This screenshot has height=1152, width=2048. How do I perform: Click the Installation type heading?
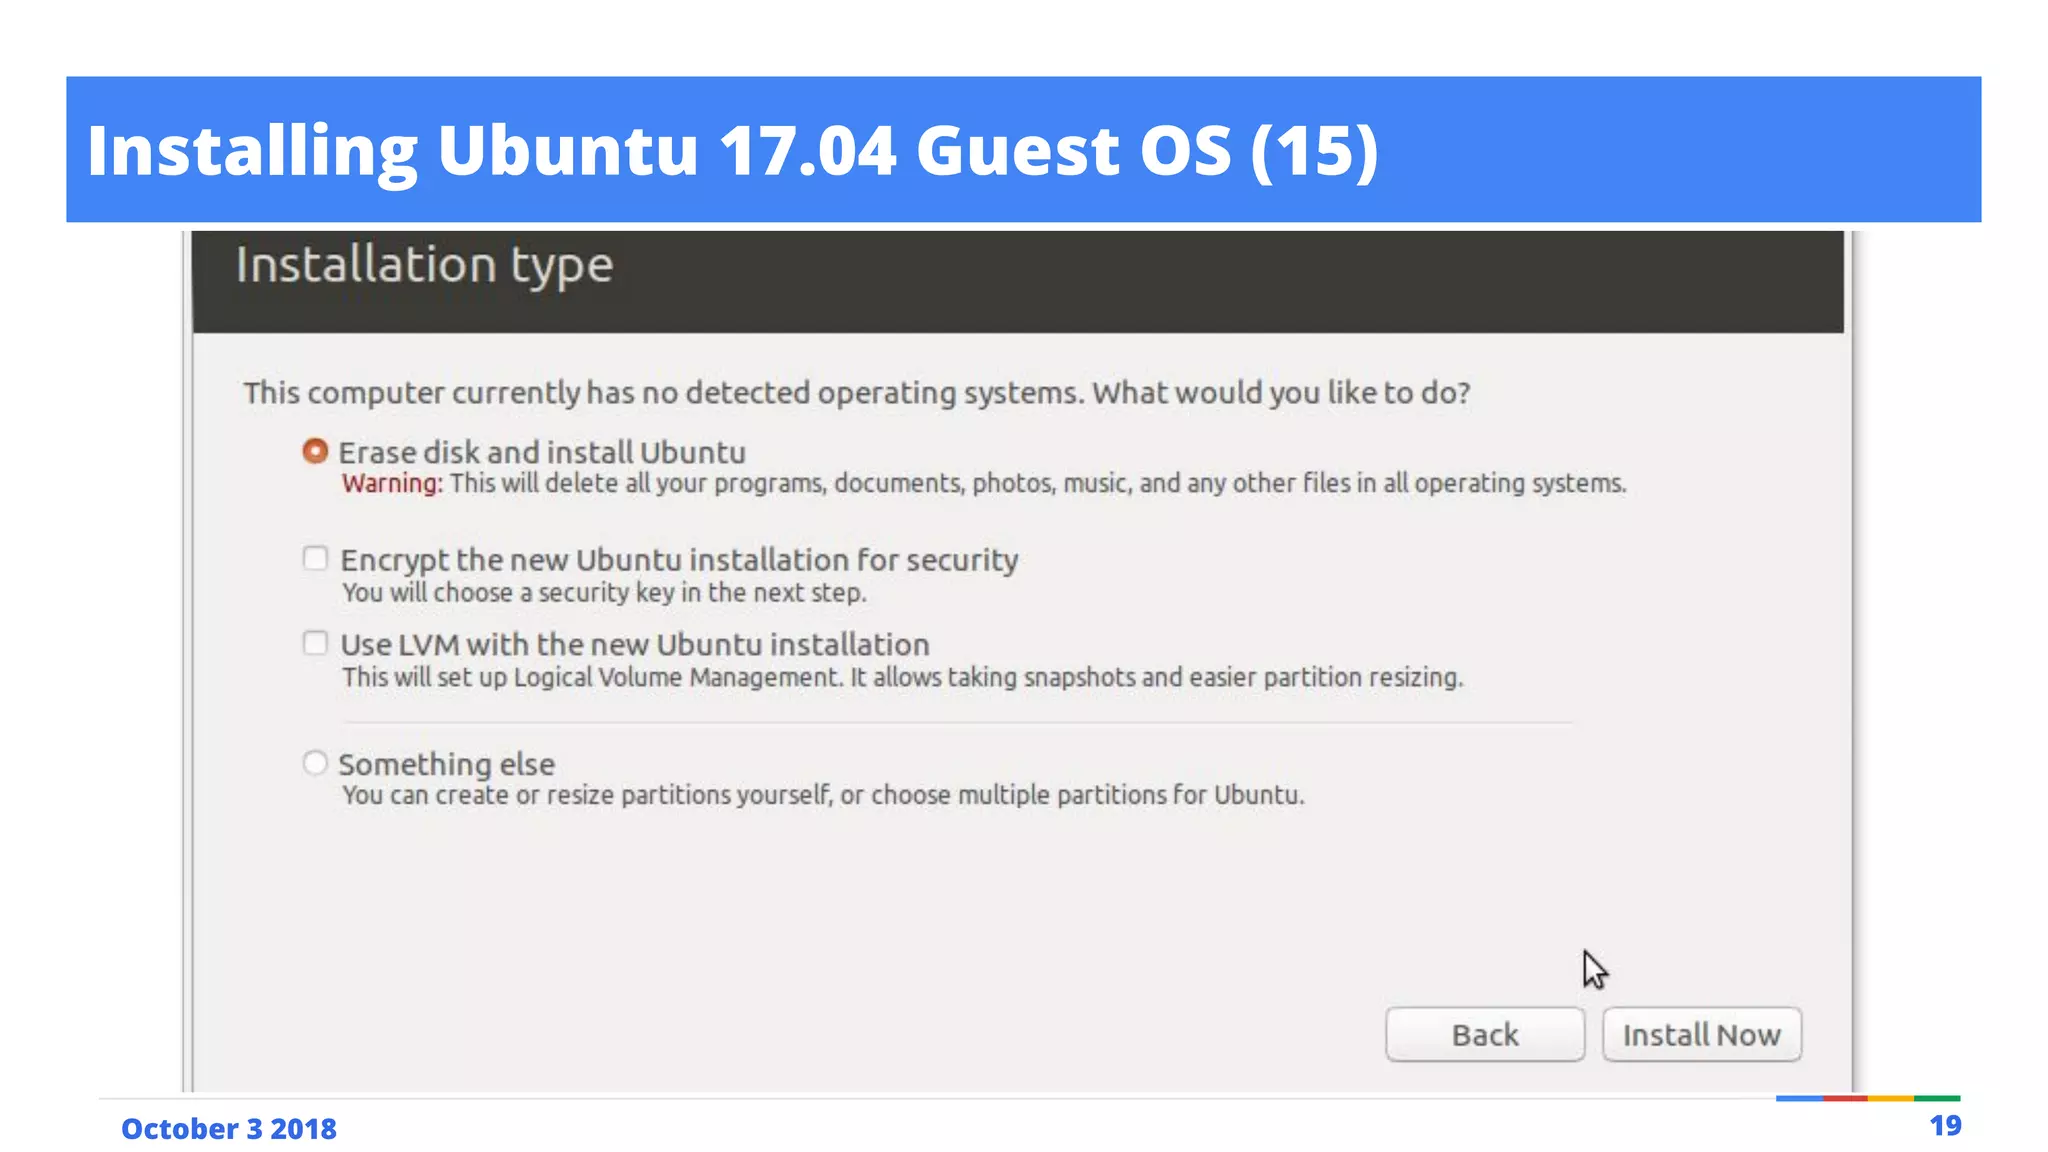coord(424,266)
